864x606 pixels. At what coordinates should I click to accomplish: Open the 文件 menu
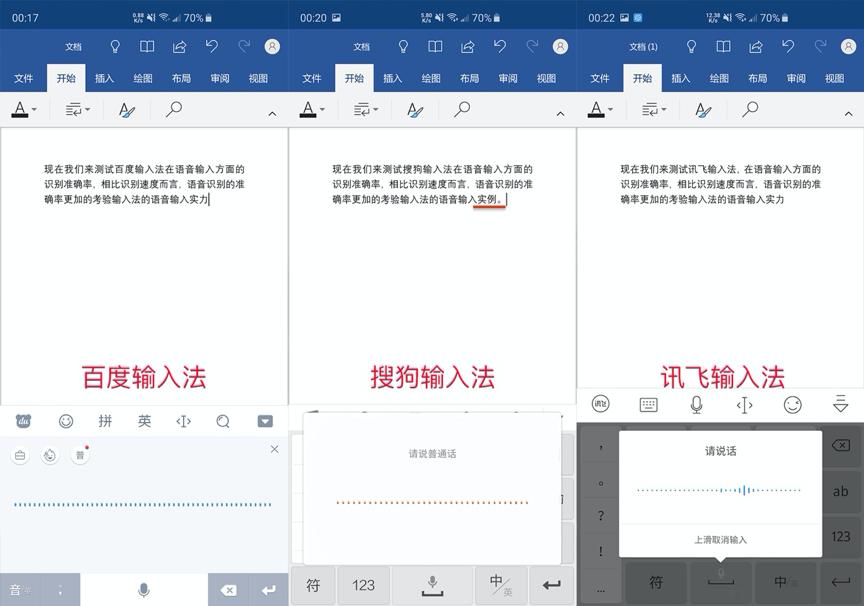pyautogui.click(x=24, y=77)
